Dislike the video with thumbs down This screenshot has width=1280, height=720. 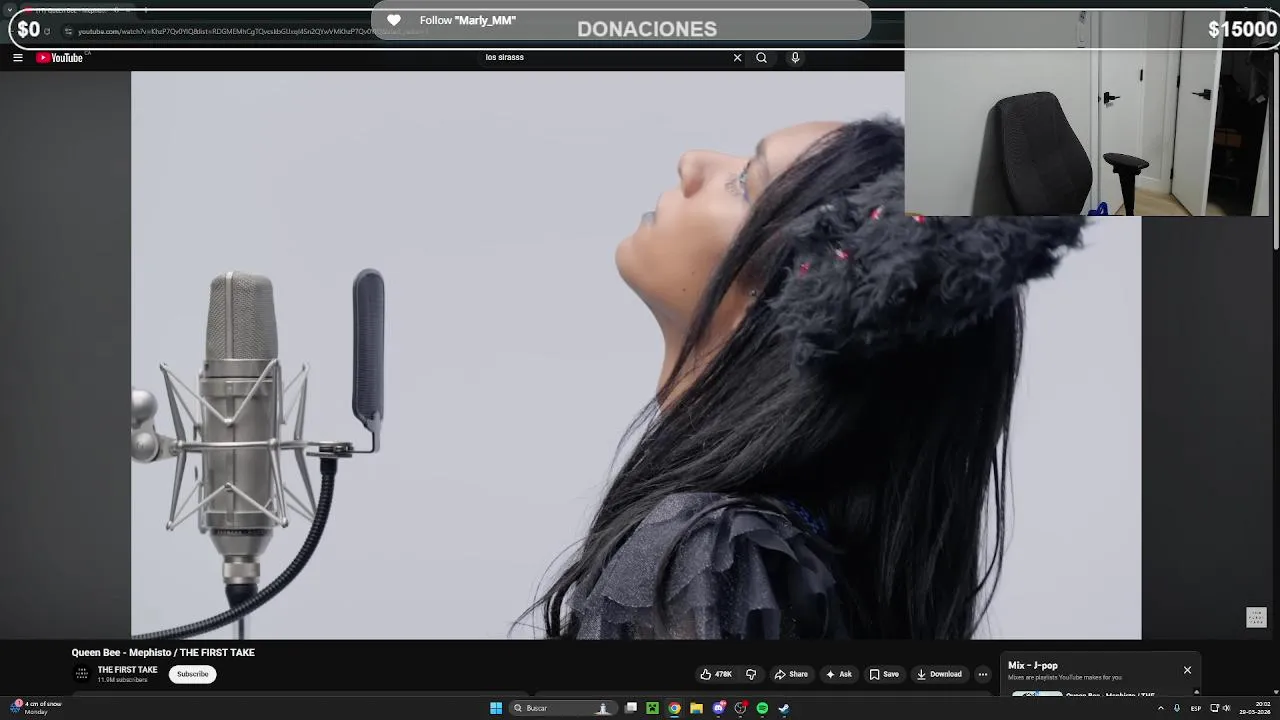(x=751, y=674)
